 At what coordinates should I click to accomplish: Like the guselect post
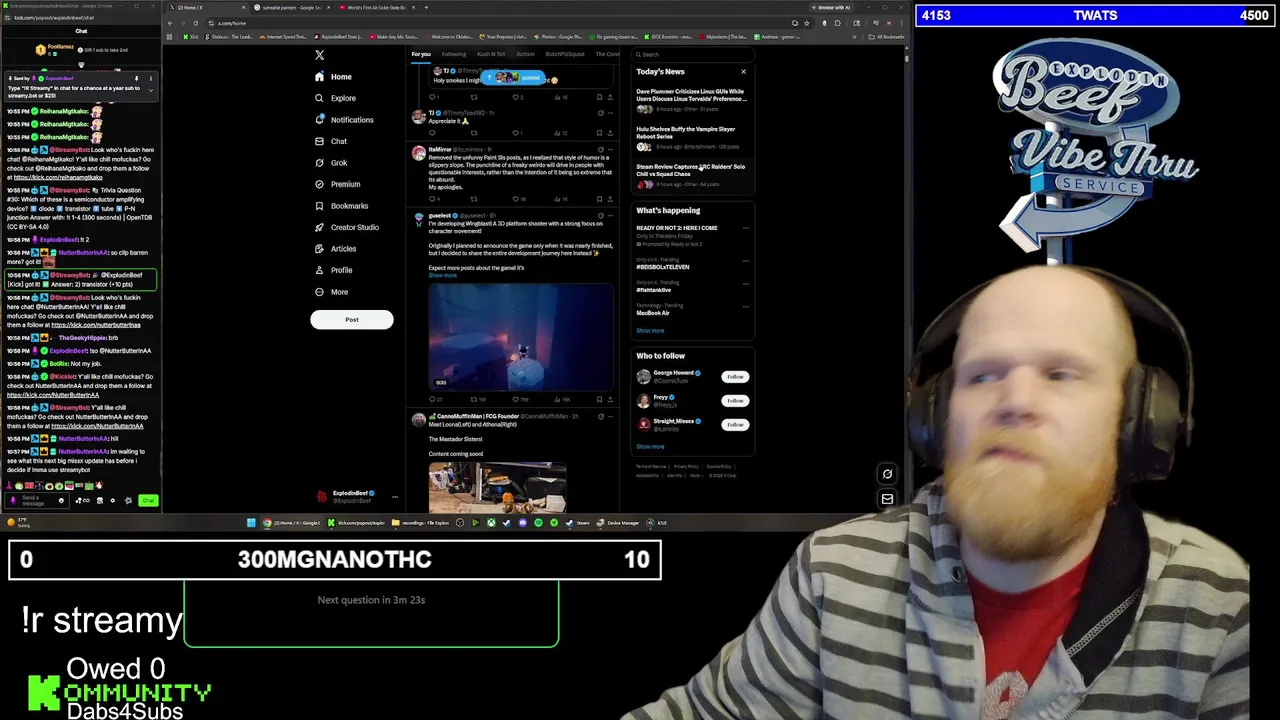coord(515,399)
